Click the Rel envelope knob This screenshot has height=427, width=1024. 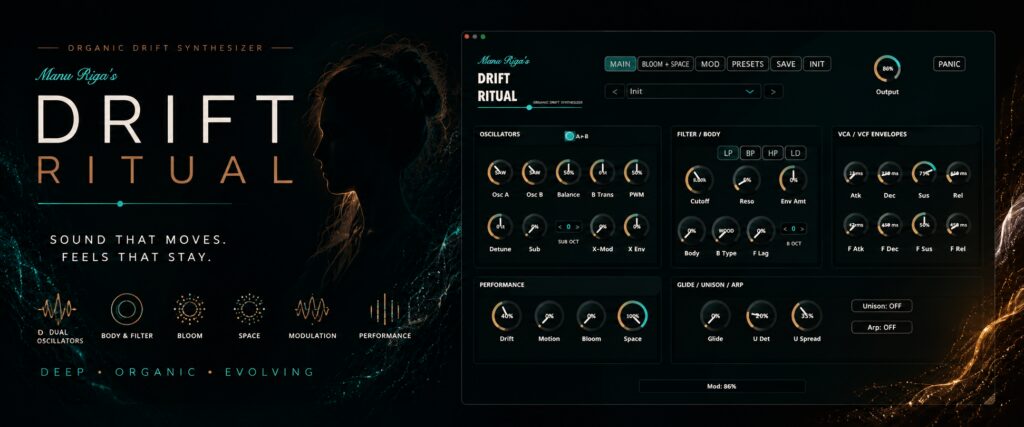pyautogui.click(x=958, y=173)
